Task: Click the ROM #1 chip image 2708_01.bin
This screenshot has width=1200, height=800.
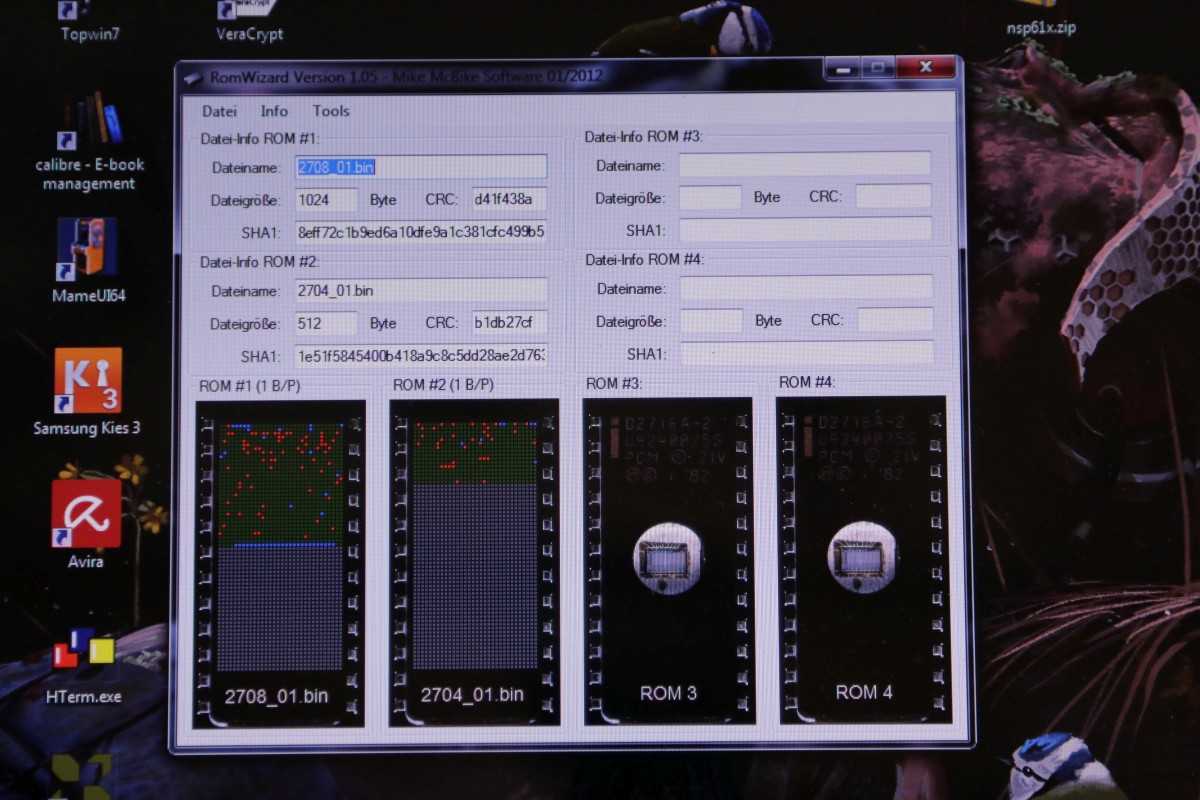Action: [x=279, y=560]
